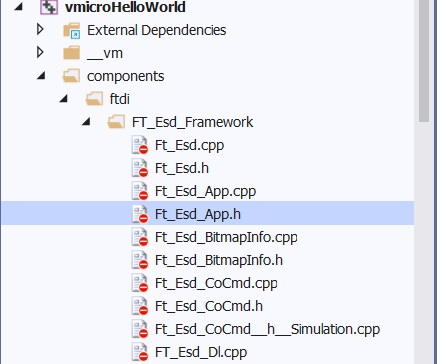Click the vertical scrollbar thumb

point(424,61)
